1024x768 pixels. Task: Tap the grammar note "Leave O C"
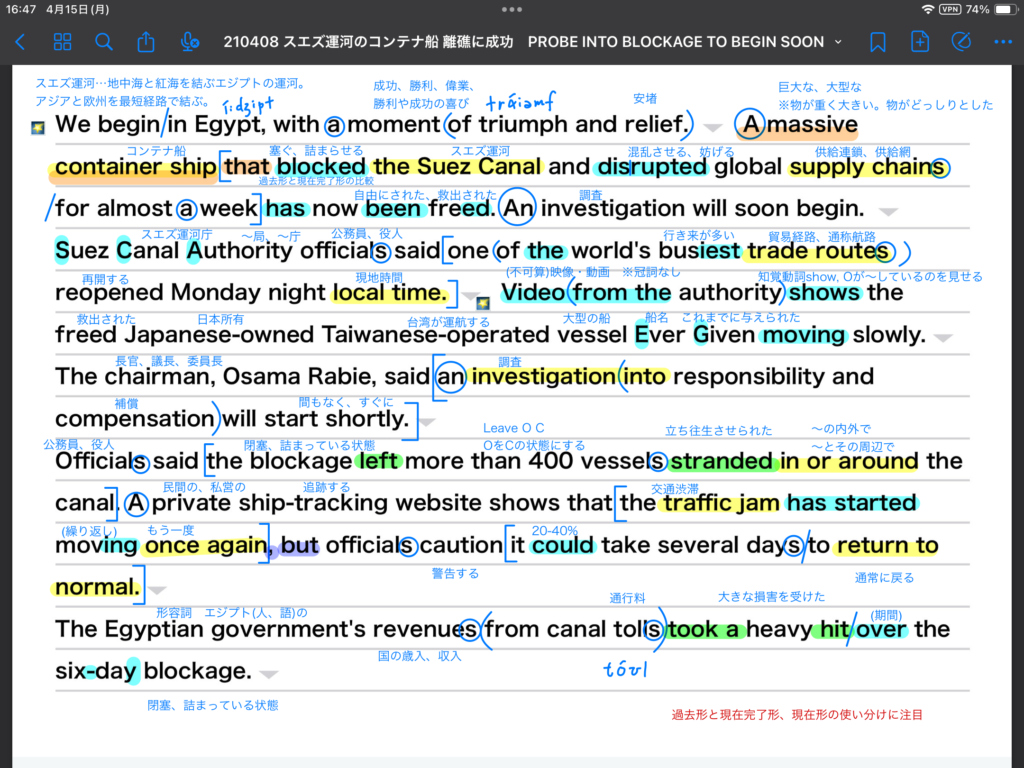tap(513, 428)
